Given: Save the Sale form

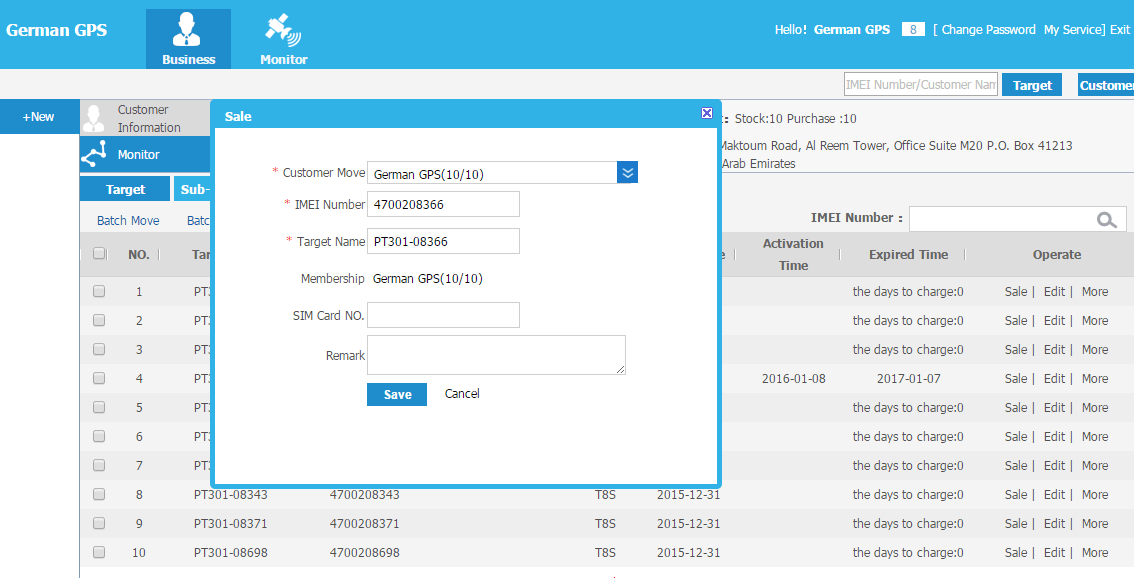Looking at the screenshot, I should [396, 394].
